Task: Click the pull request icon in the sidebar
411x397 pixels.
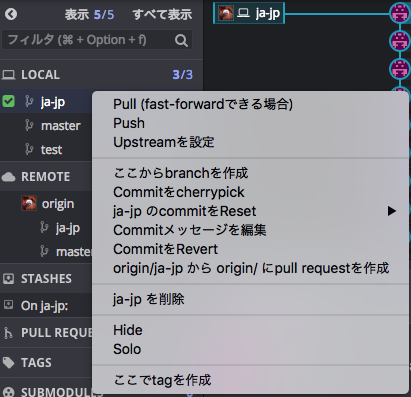Action: click(x=8, y=333)
